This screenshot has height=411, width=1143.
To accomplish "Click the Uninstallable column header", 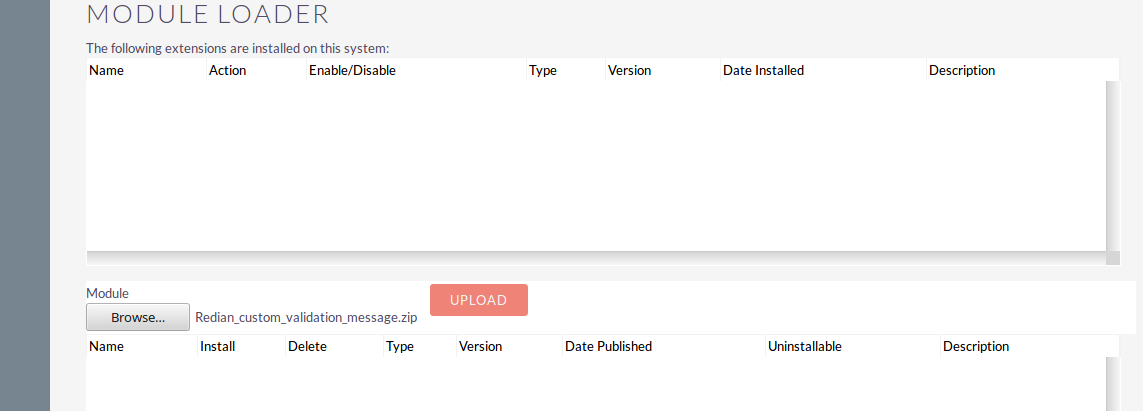I will (805, 346).
